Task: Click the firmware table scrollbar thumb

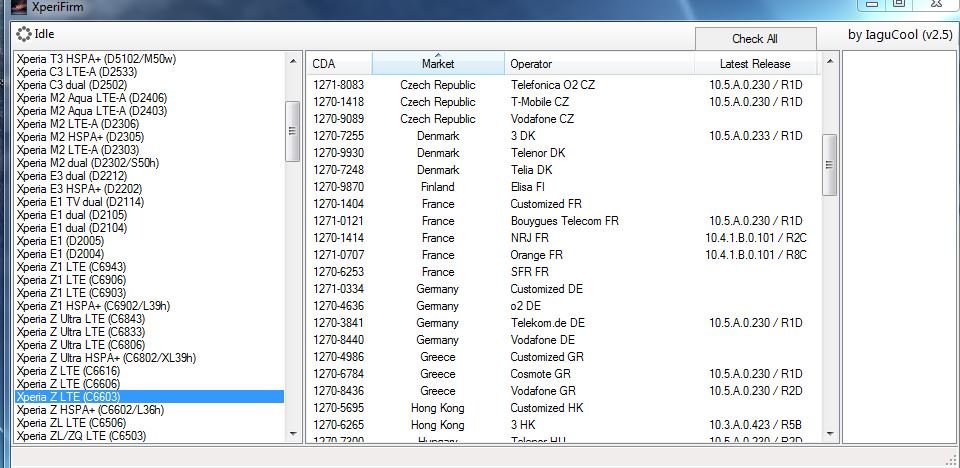Action: pyautogui.click(x=830, y=165)
